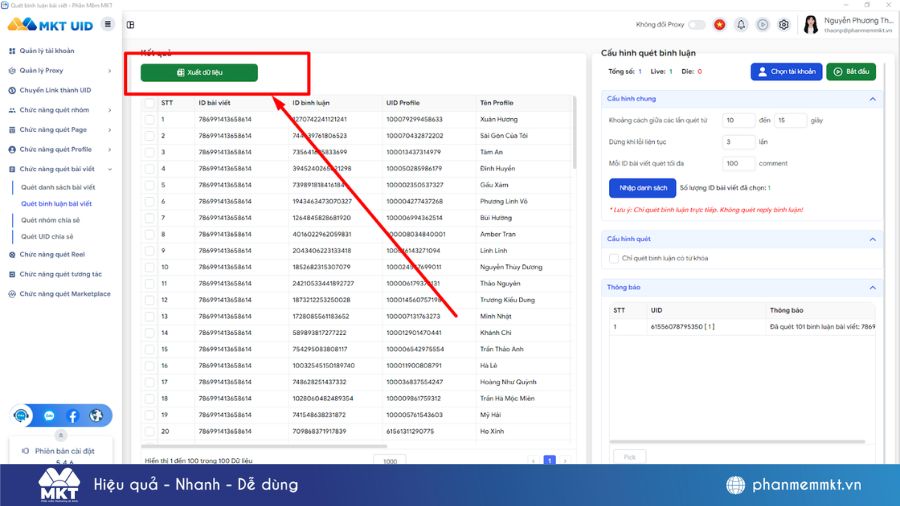Click the Thông báo table horizontal scrollbar
900x506 pixels.
pyautogui.click(x=737, y=442)
